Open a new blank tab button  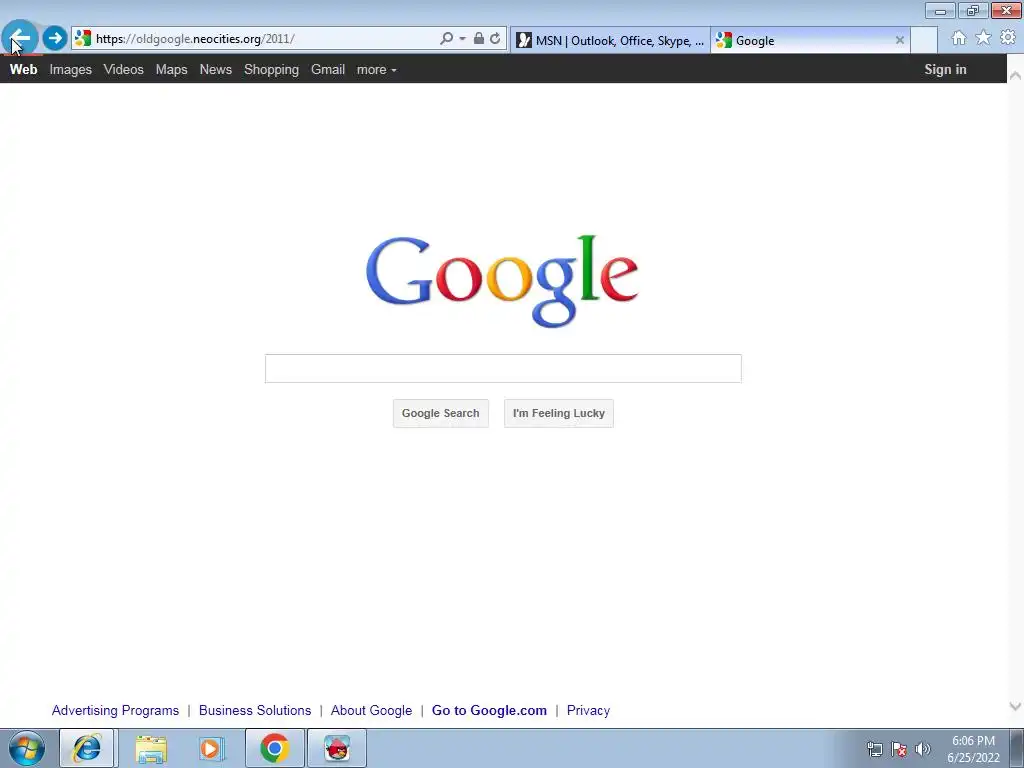pos(924,40)
